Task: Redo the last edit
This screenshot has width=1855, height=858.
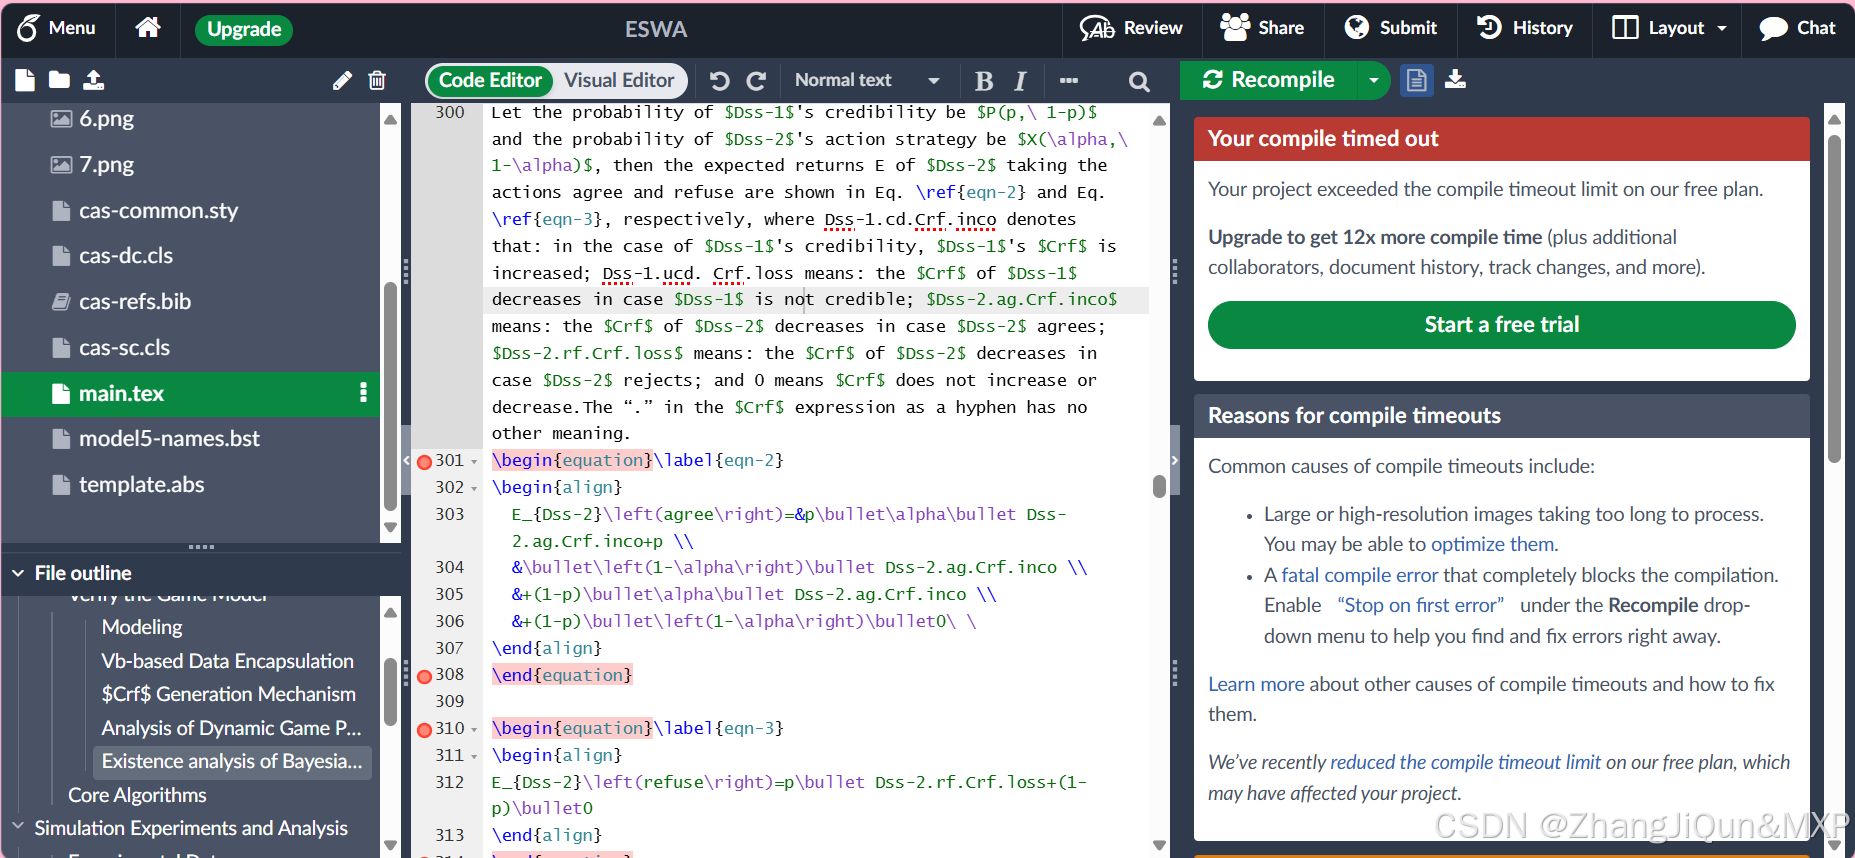Action: tap(756, 81)
